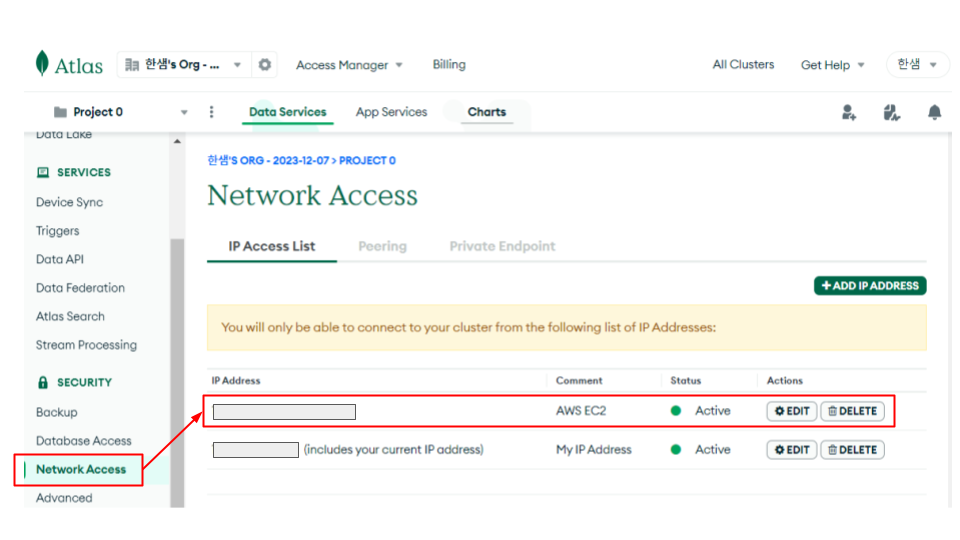Delete the AWS EC2 IP entry
Screen dimensions: 960x540
coord(852,411)
